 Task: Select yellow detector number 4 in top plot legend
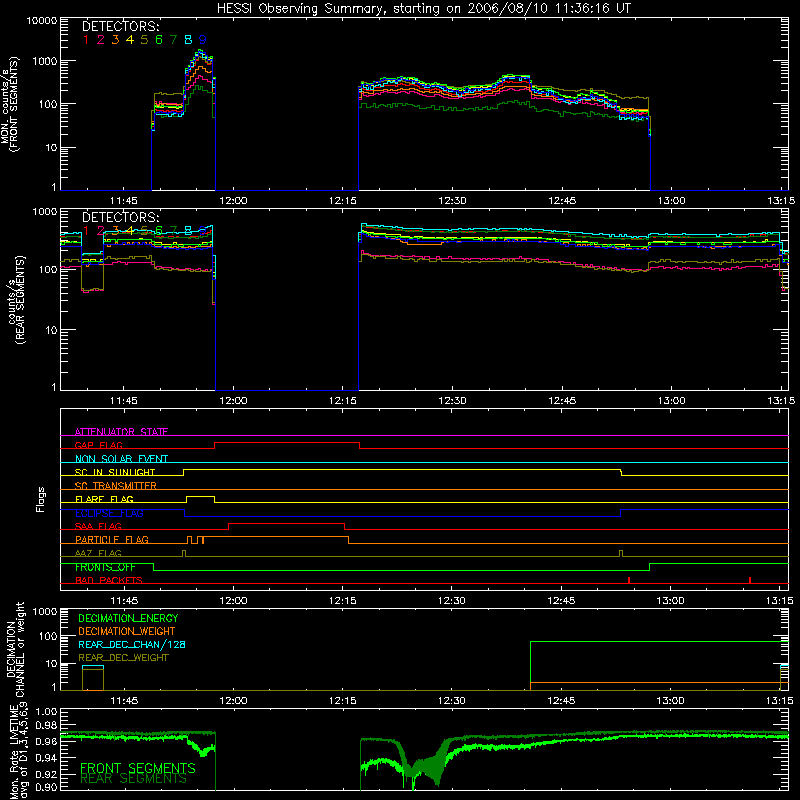pyautogui.click(x=130, y=39)
